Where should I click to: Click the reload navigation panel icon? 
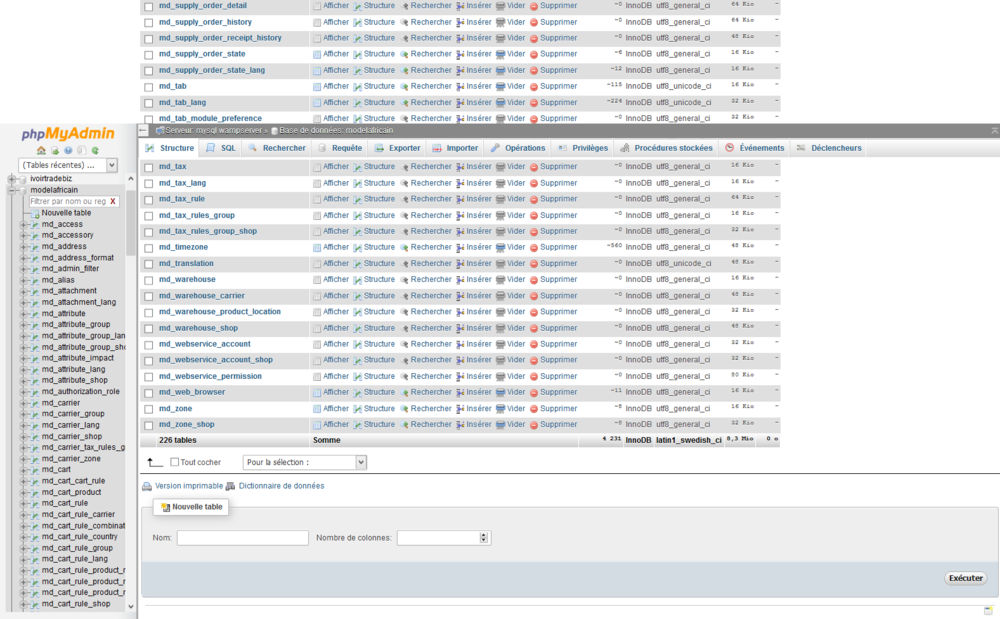(96, 151)
